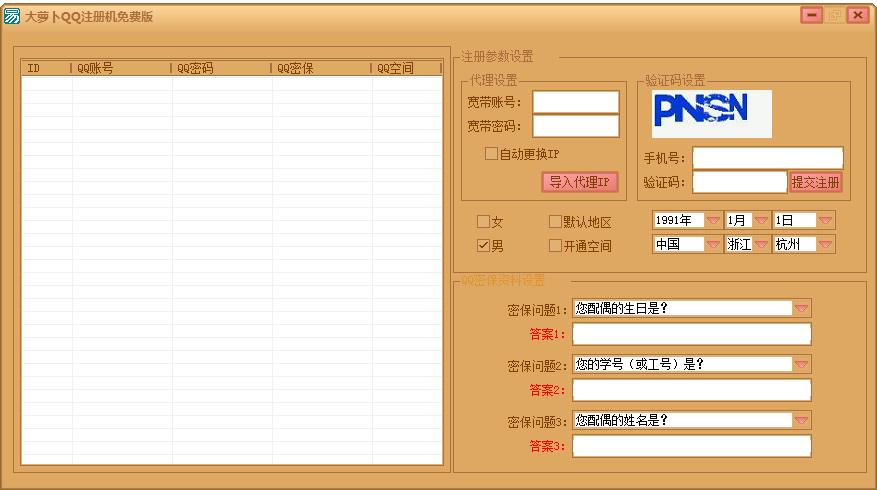Minimize the window using title bar button
The height and width of the screenshot is (490, 877).
811,15
